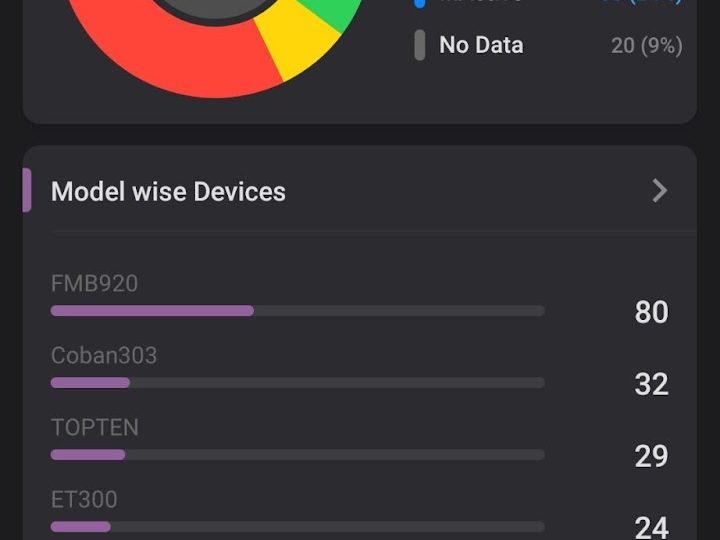The height and width of the screenshot is (540, 720).
Task: Click the Coban303 progress bar
Action: click(297, 383)
